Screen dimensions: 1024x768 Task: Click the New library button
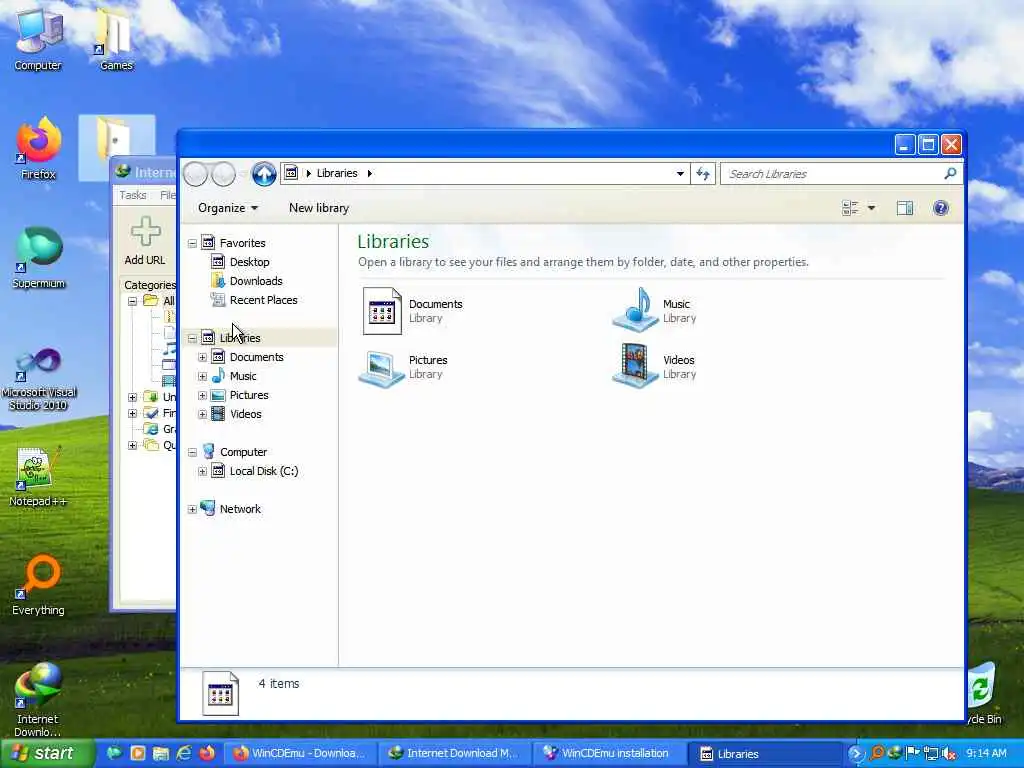click(x=319, y=208)
